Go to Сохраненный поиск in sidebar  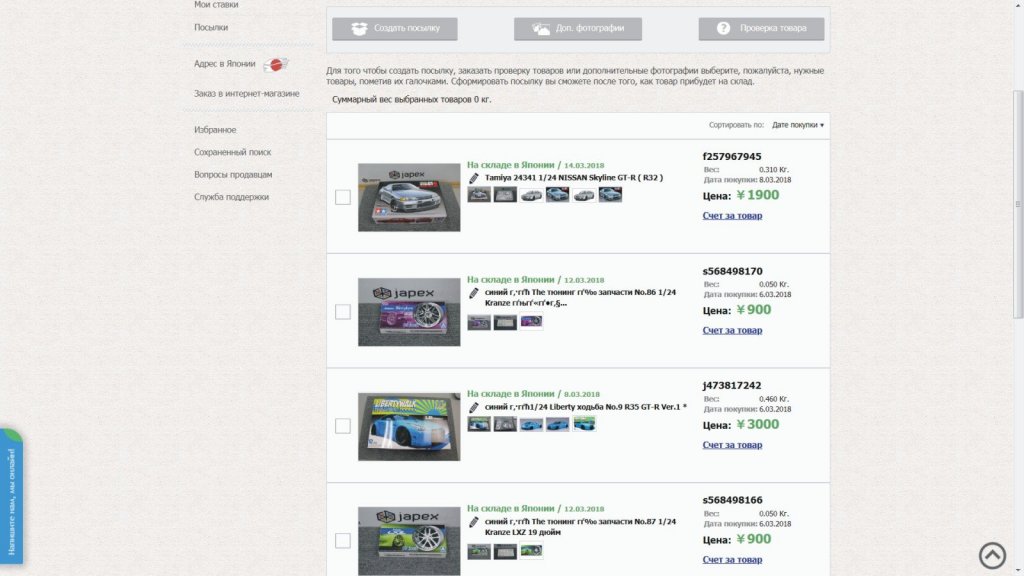pos(232,152)
